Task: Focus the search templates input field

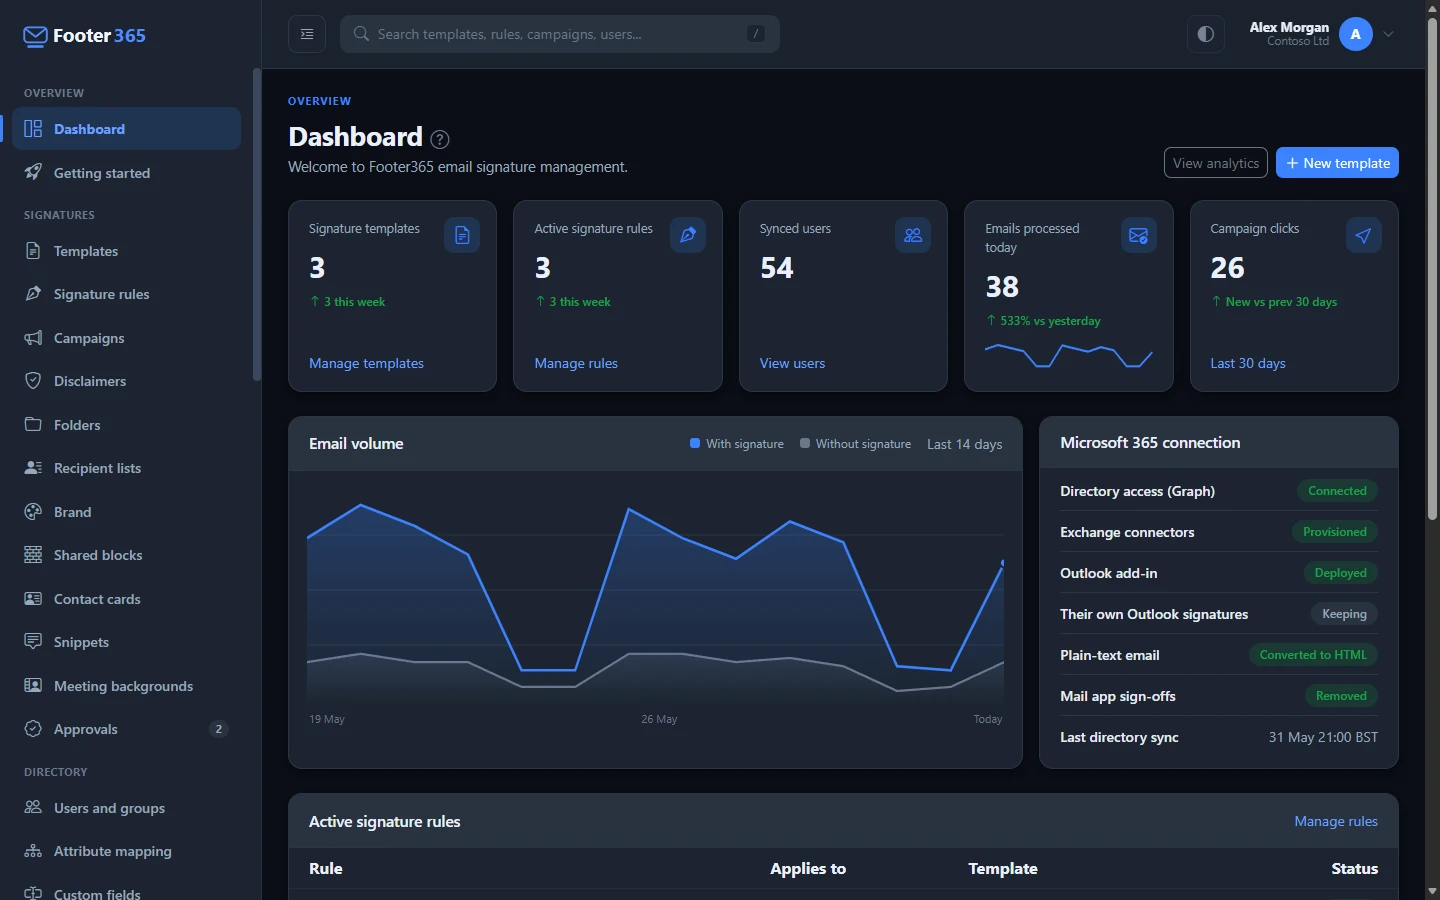Action: point(560,34)
